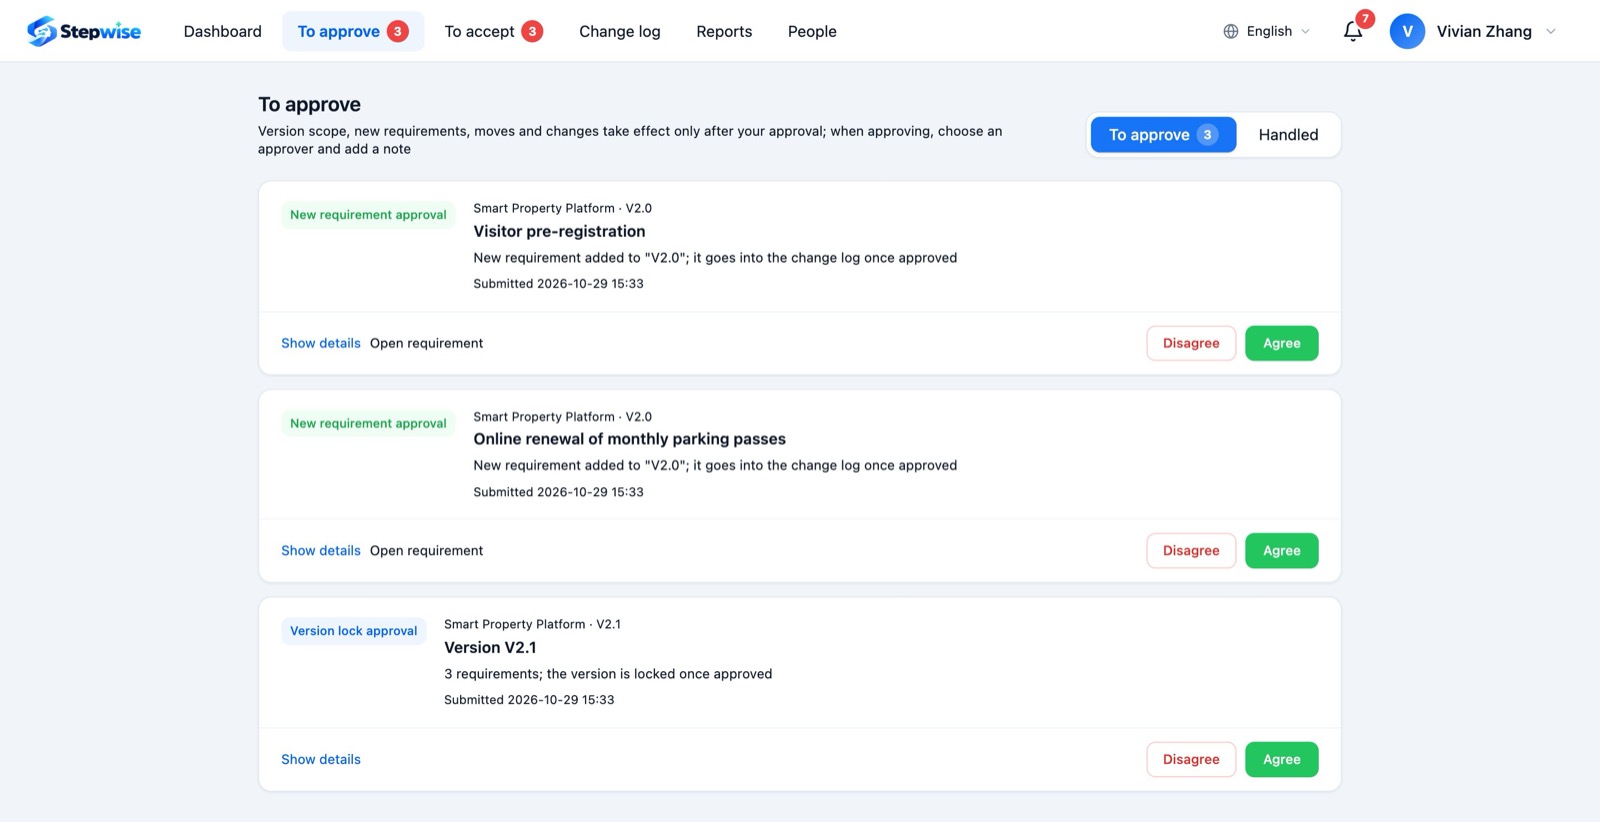Disagree with parking passes renewal requirement

(x=1191, y=551)
